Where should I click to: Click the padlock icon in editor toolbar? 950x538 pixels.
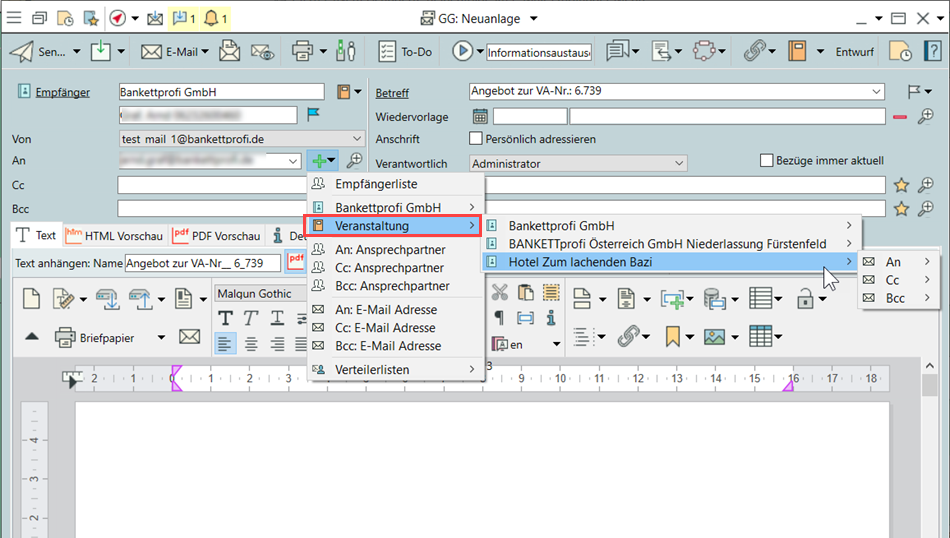(804, 298)
